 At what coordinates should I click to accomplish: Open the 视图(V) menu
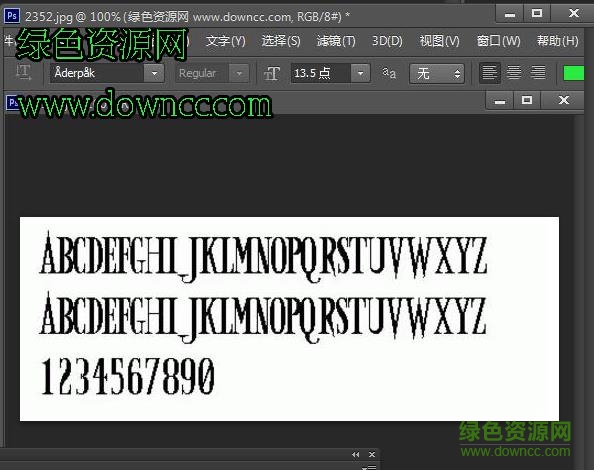click(439, 41)
